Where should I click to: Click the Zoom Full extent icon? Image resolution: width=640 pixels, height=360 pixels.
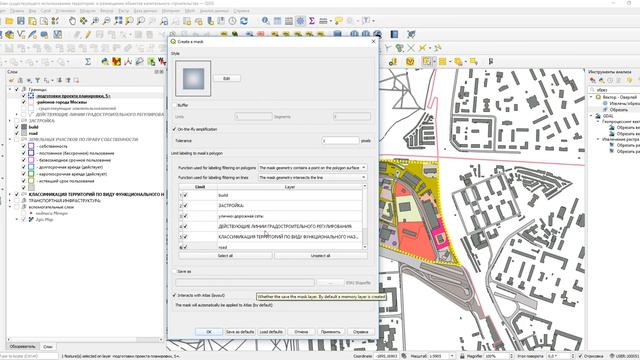point(118,21)
